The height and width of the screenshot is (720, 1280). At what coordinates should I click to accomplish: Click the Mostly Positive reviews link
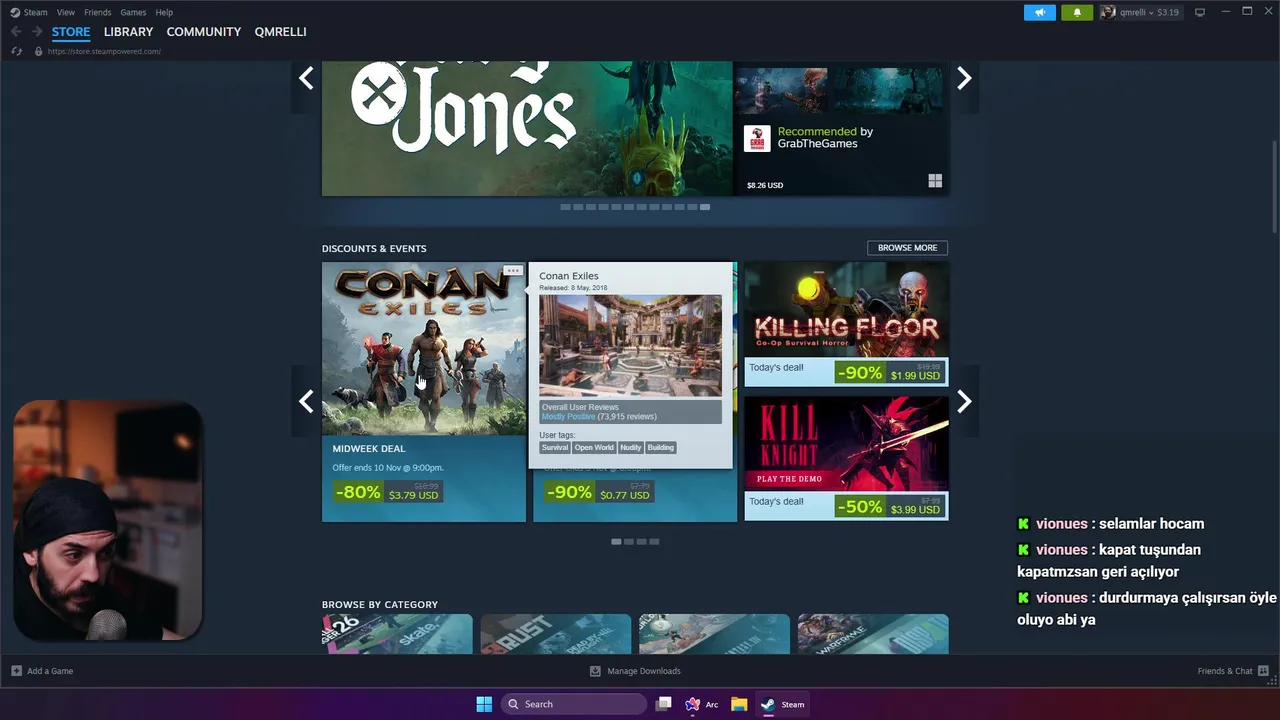568,417
